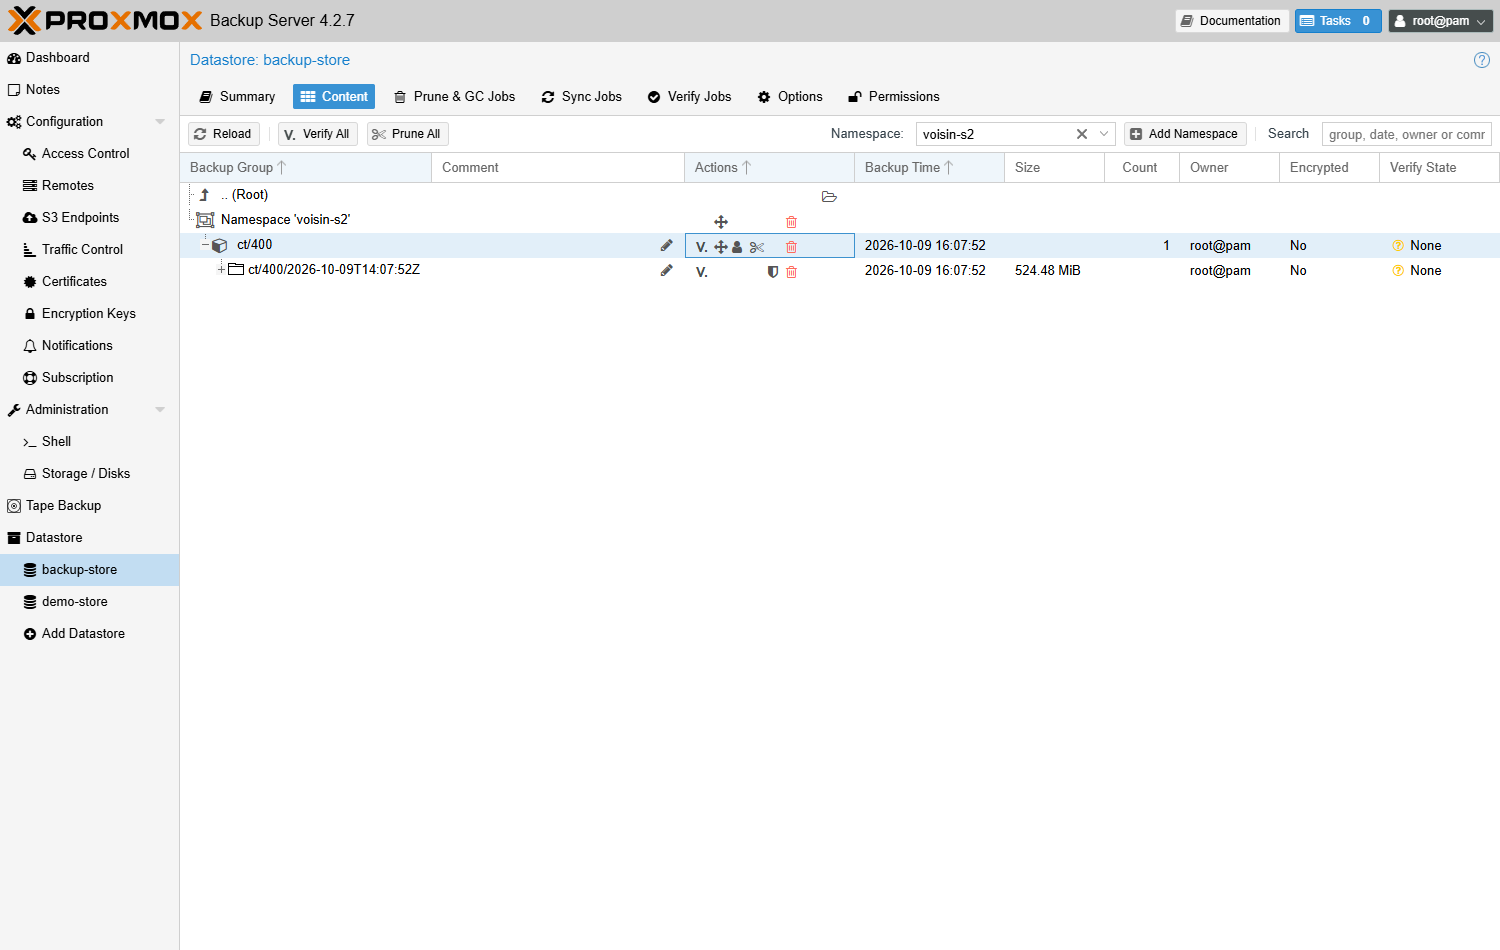Sort by Backup Time column header
1500x950 pixels.
click(x=930, y=168)
